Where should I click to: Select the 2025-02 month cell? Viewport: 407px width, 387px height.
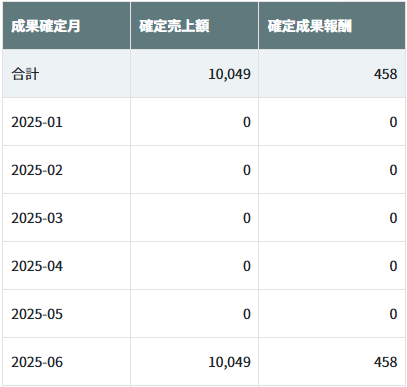click(67, 170)
